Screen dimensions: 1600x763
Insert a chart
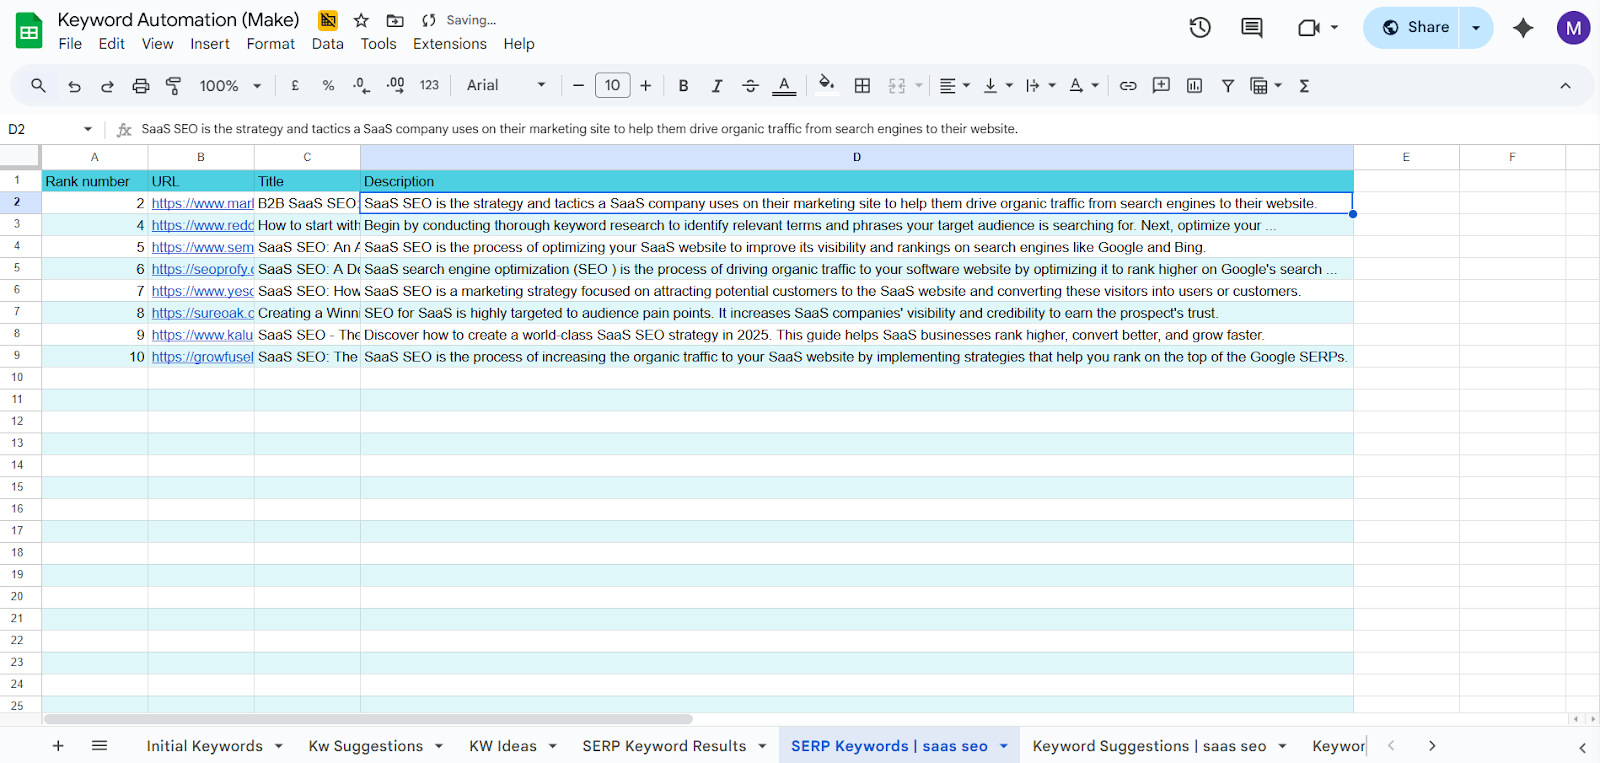click(1194, 86)
